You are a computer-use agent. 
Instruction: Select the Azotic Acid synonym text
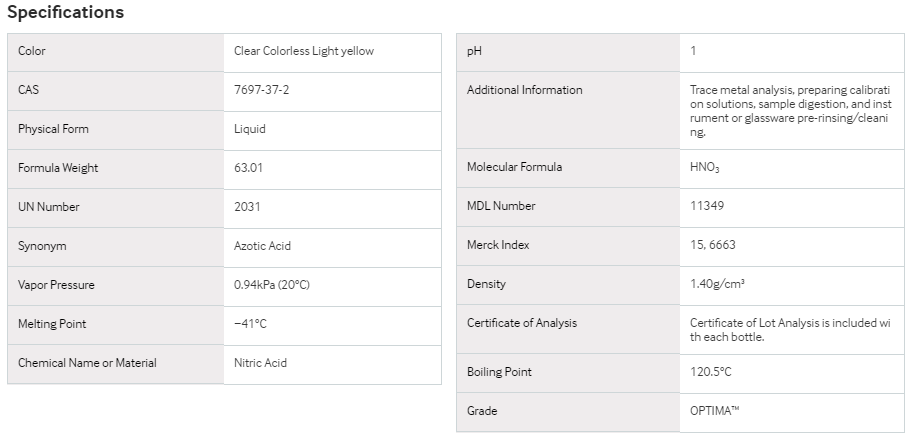click(x=262, y=246)
